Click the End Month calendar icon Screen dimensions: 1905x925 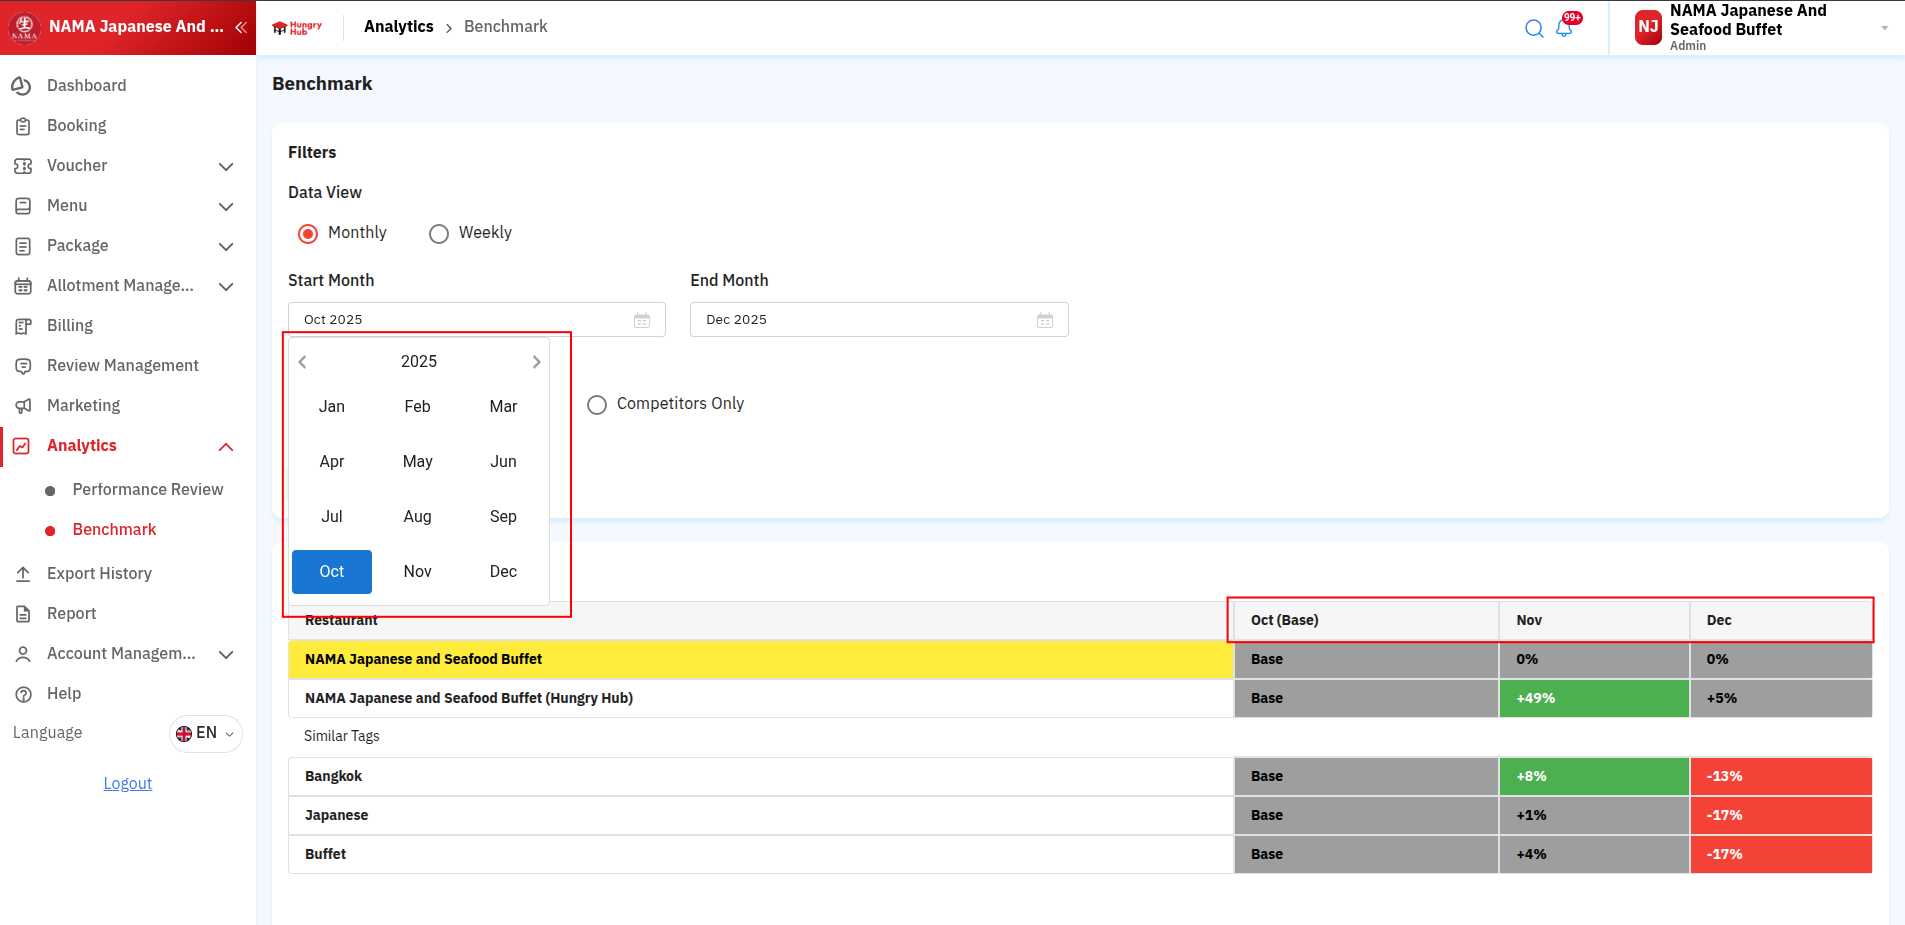(1045, 320)
